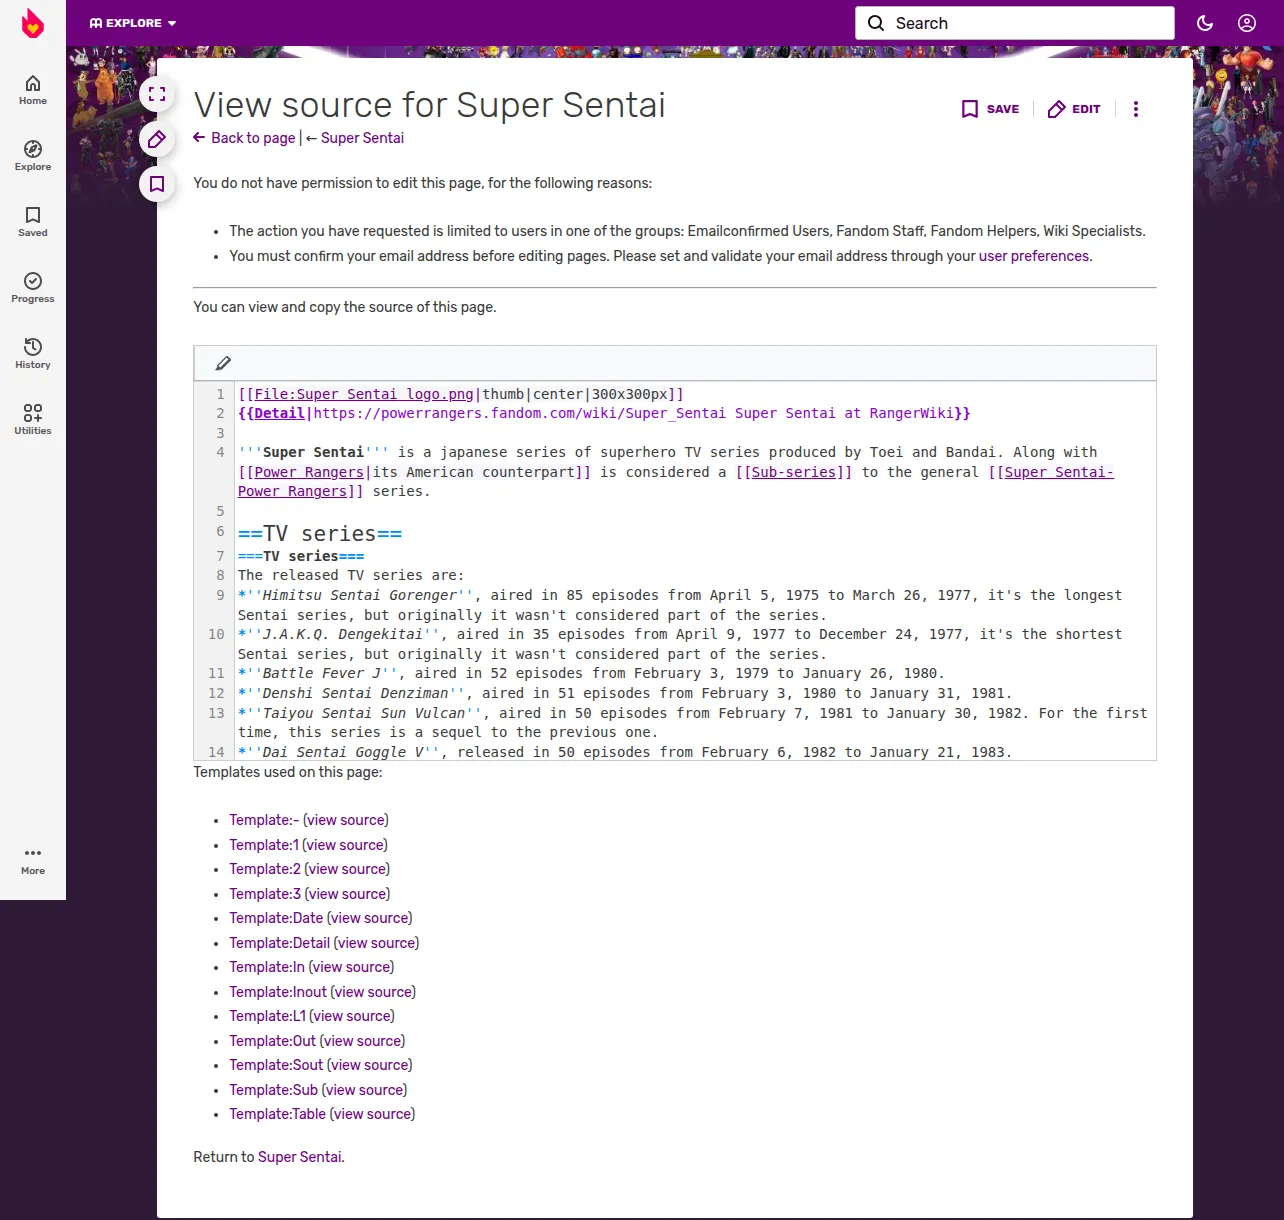Open the Template:- link
The image size is (1284, 1220).
(x=264, y=820)
